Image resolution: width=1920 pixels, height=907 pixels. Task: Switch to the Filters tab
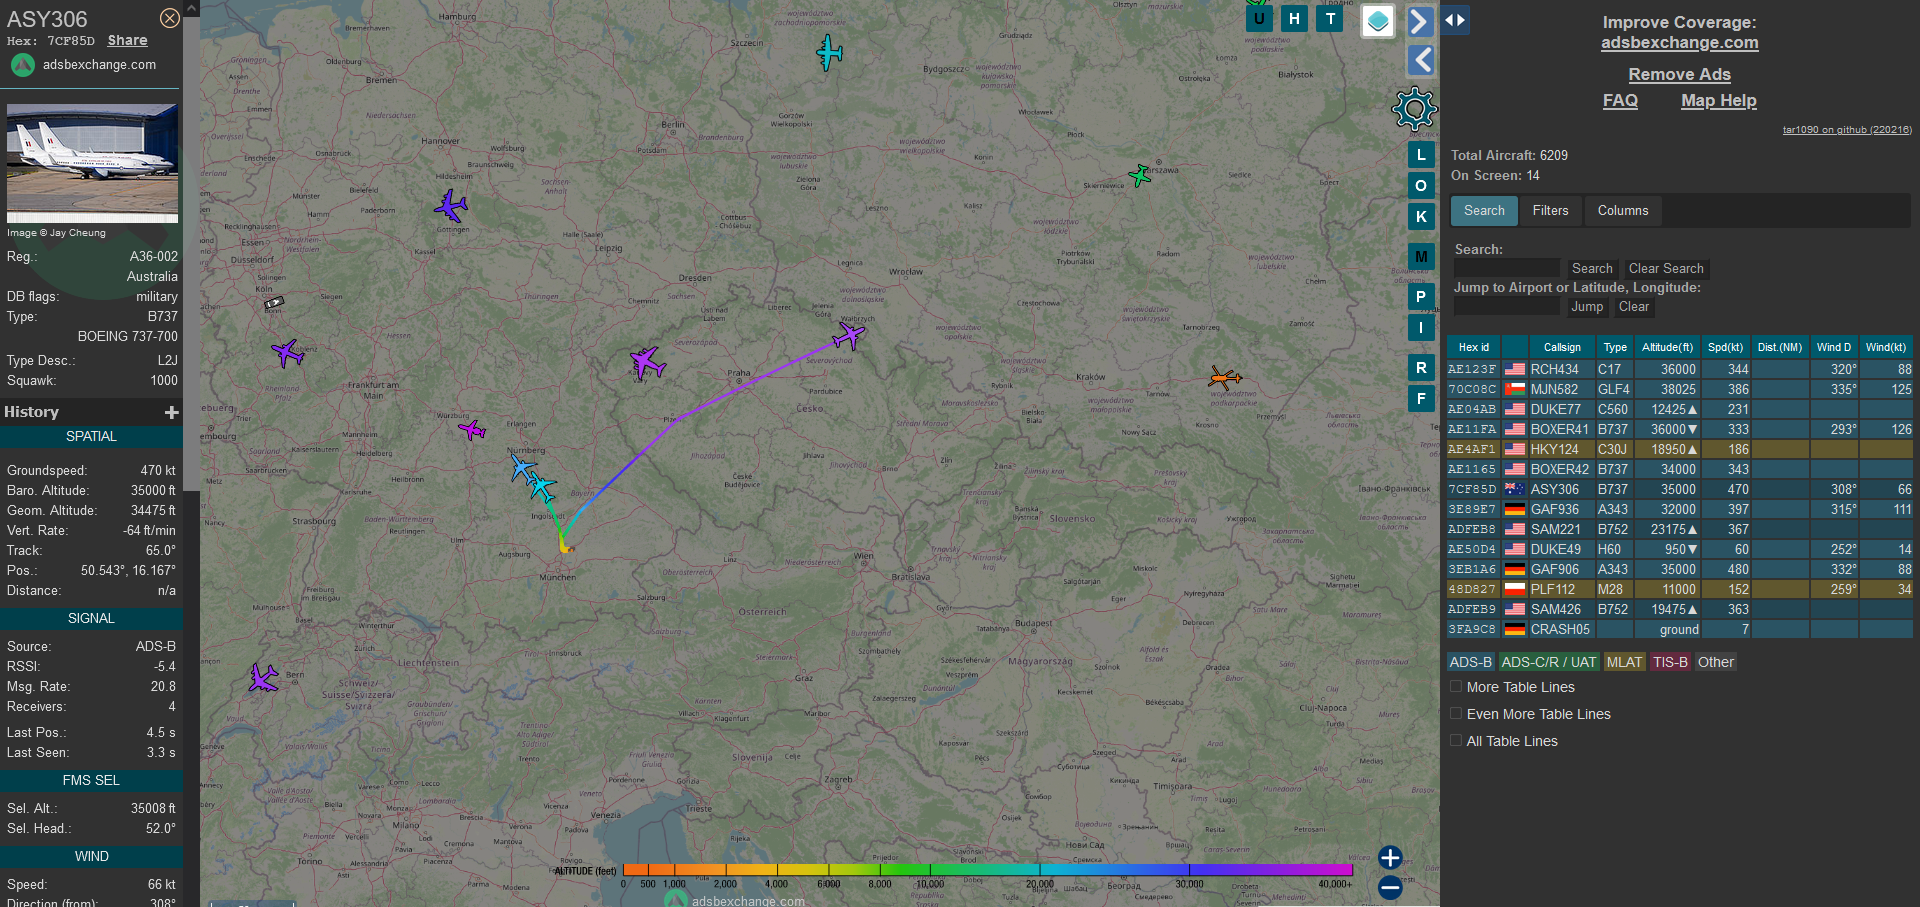1550,211
